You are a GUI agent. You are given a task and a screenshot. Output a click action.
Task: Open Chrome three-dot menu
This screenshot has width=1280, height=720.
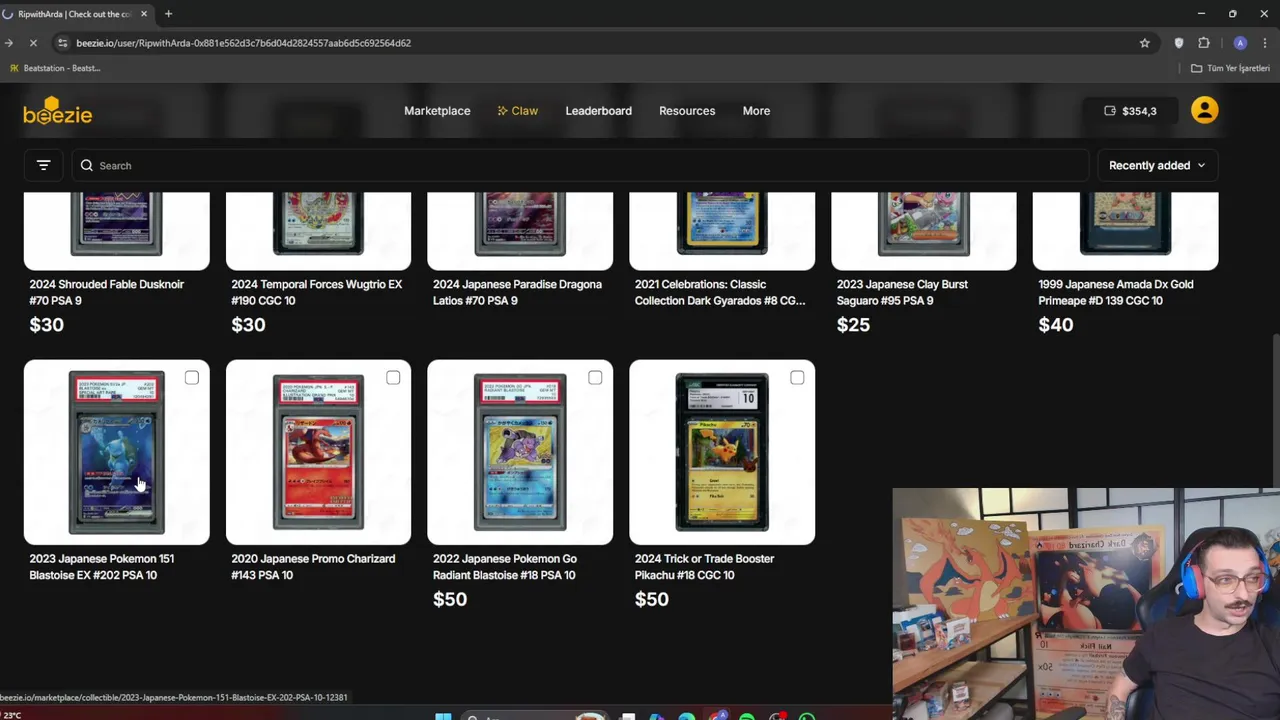point(1266,43)
